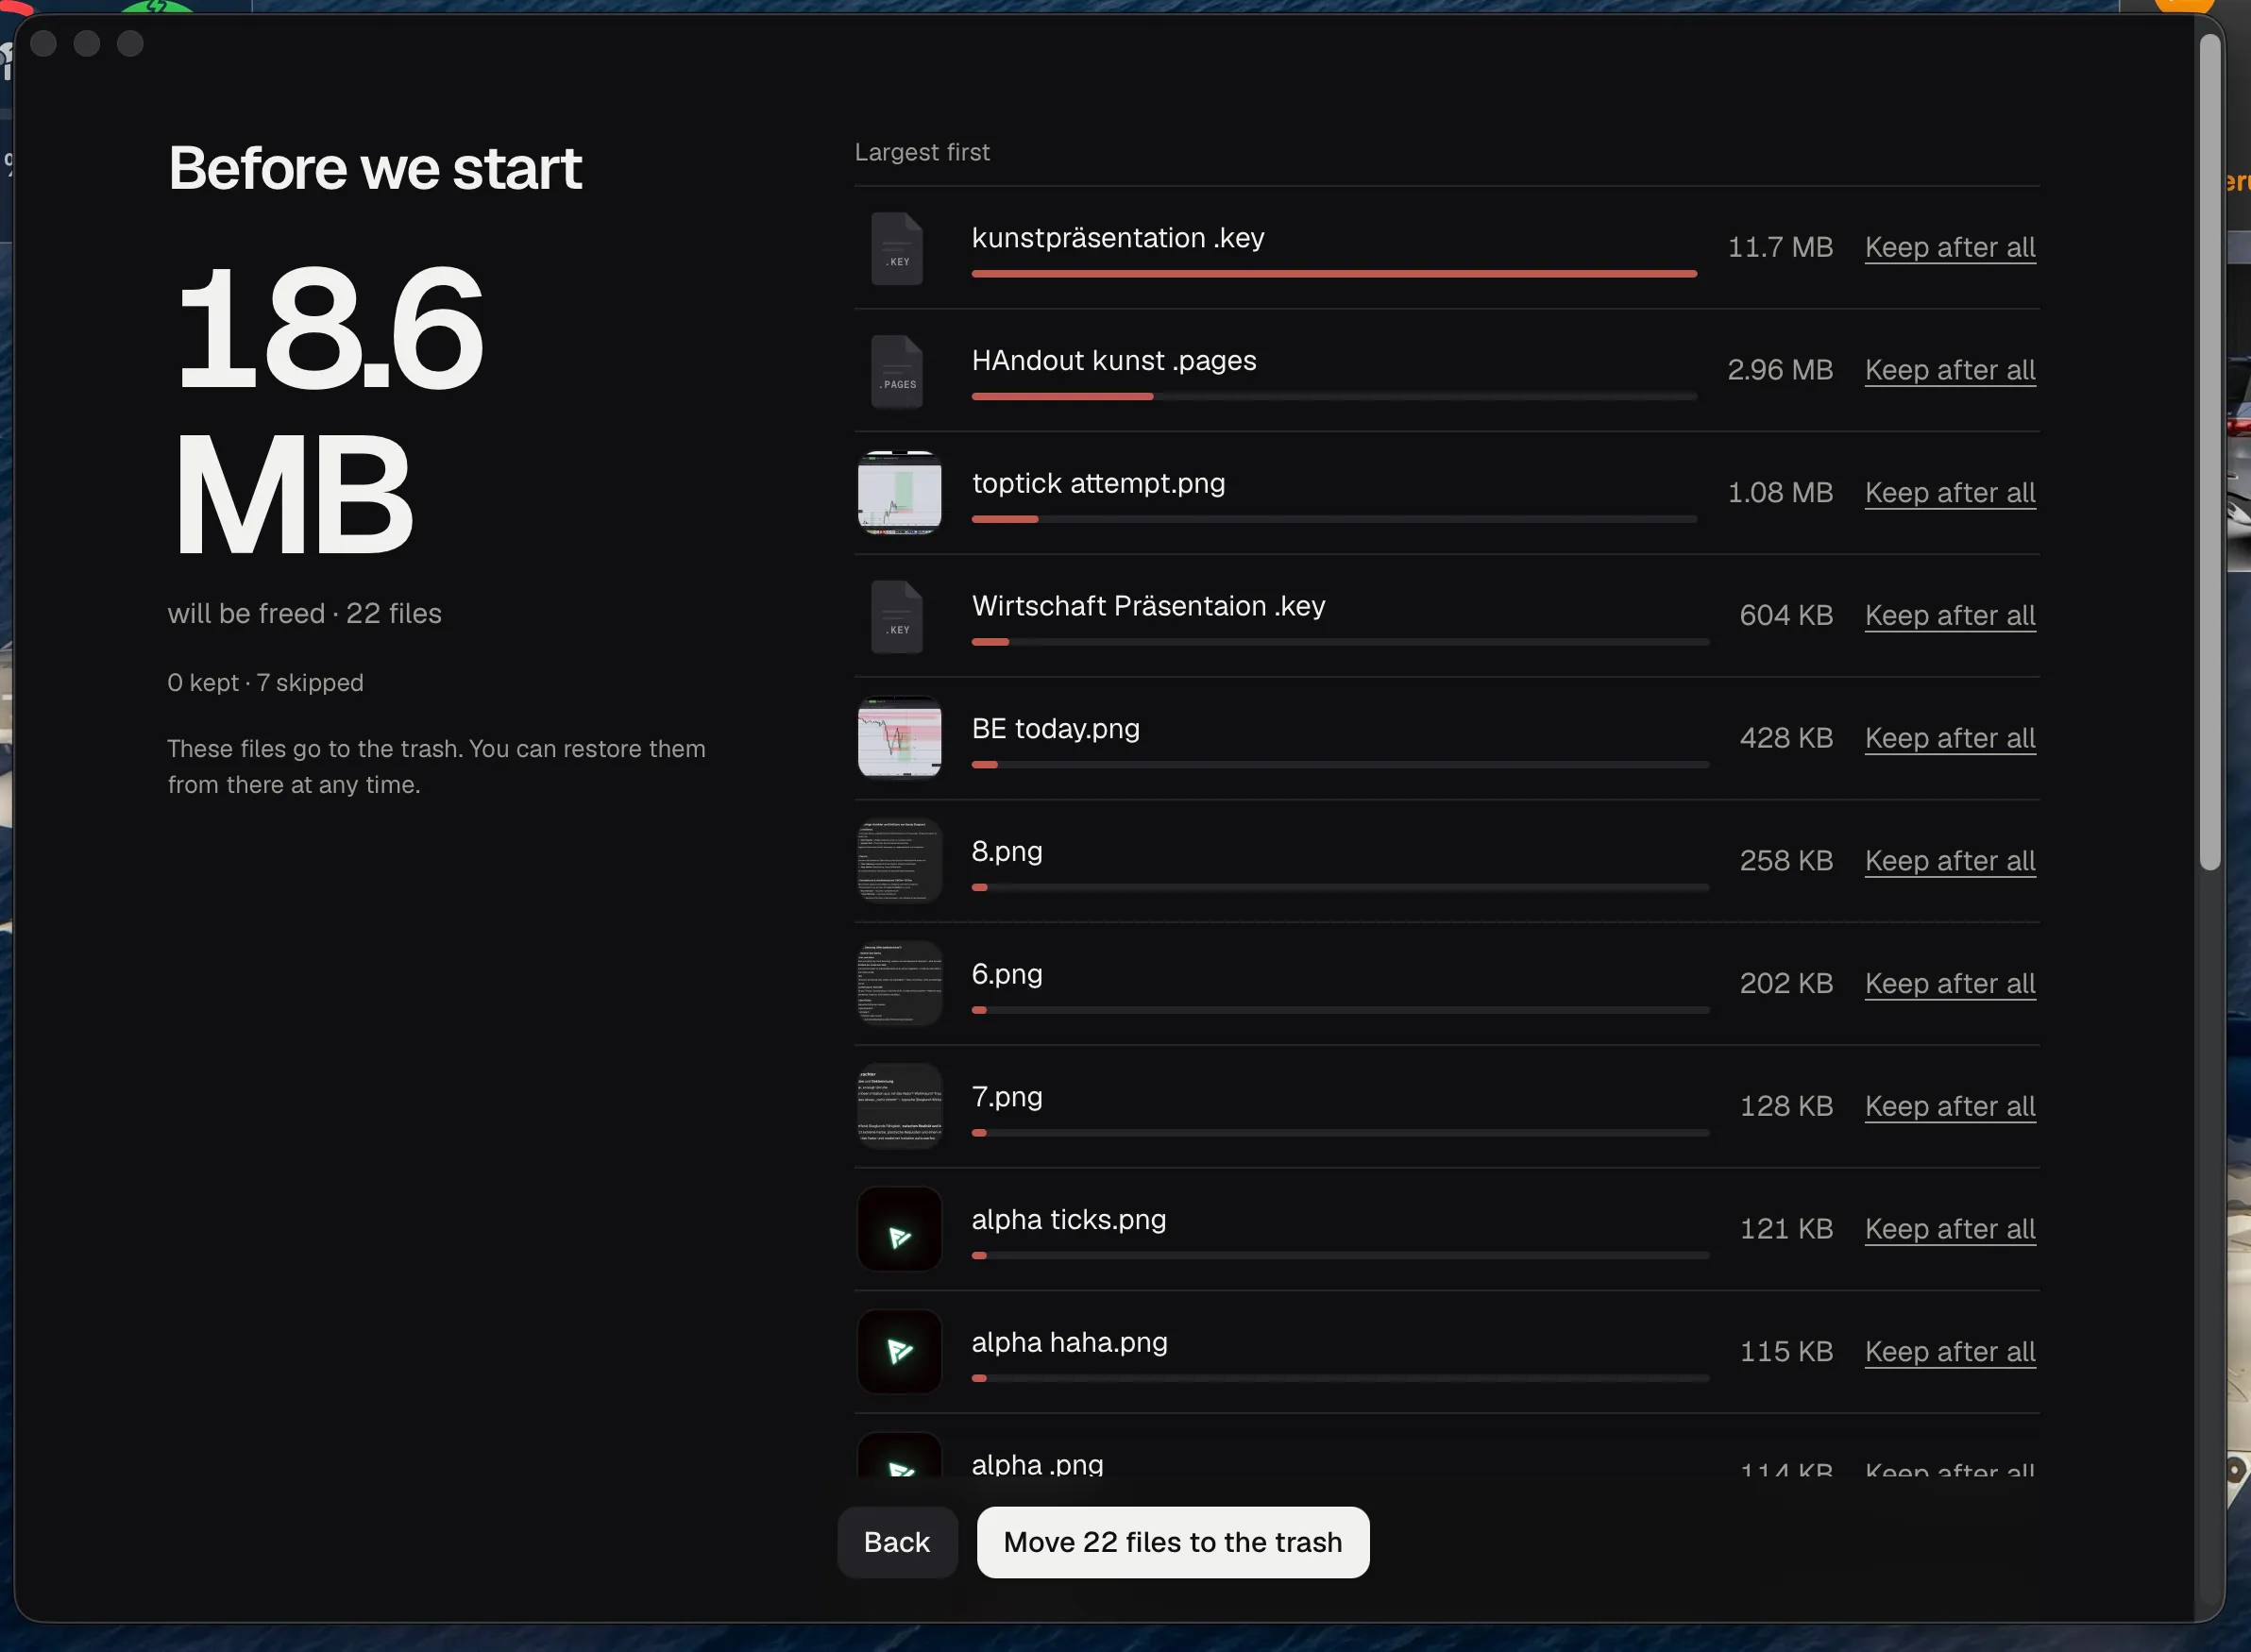2251x1652 pixels.
Task: Keep Wirtschaft Präsentaion .key after all
Action: pyautogui.click(x=1950, y=616)
